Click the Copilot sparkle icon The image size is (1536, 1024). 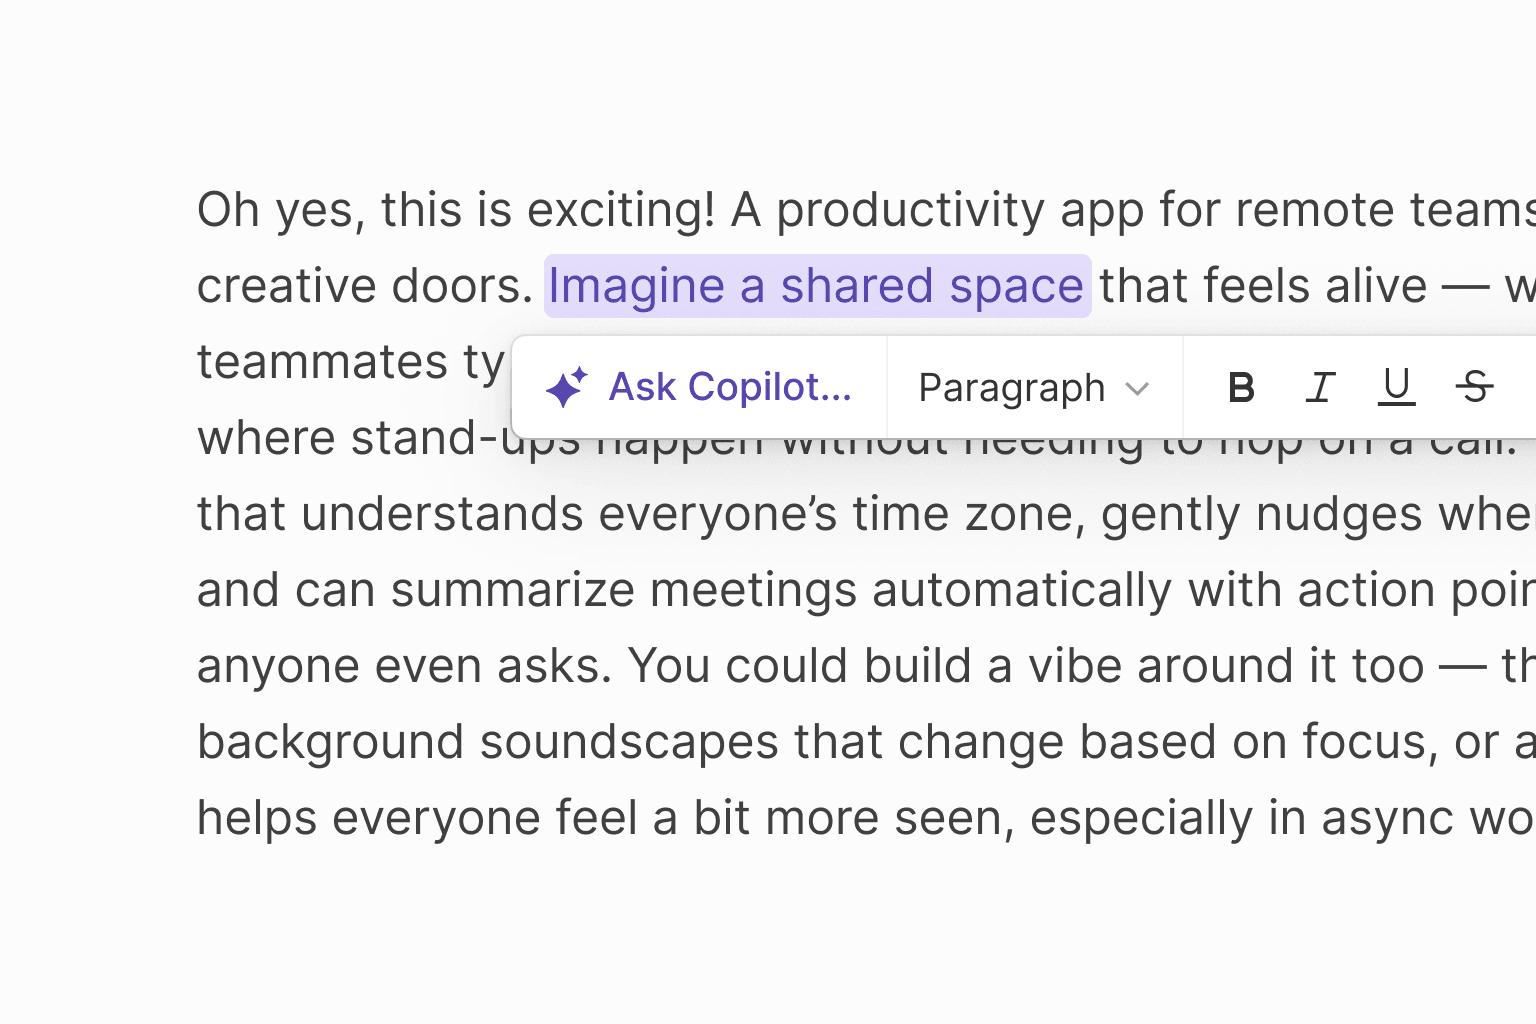click(x=566, y=388)
